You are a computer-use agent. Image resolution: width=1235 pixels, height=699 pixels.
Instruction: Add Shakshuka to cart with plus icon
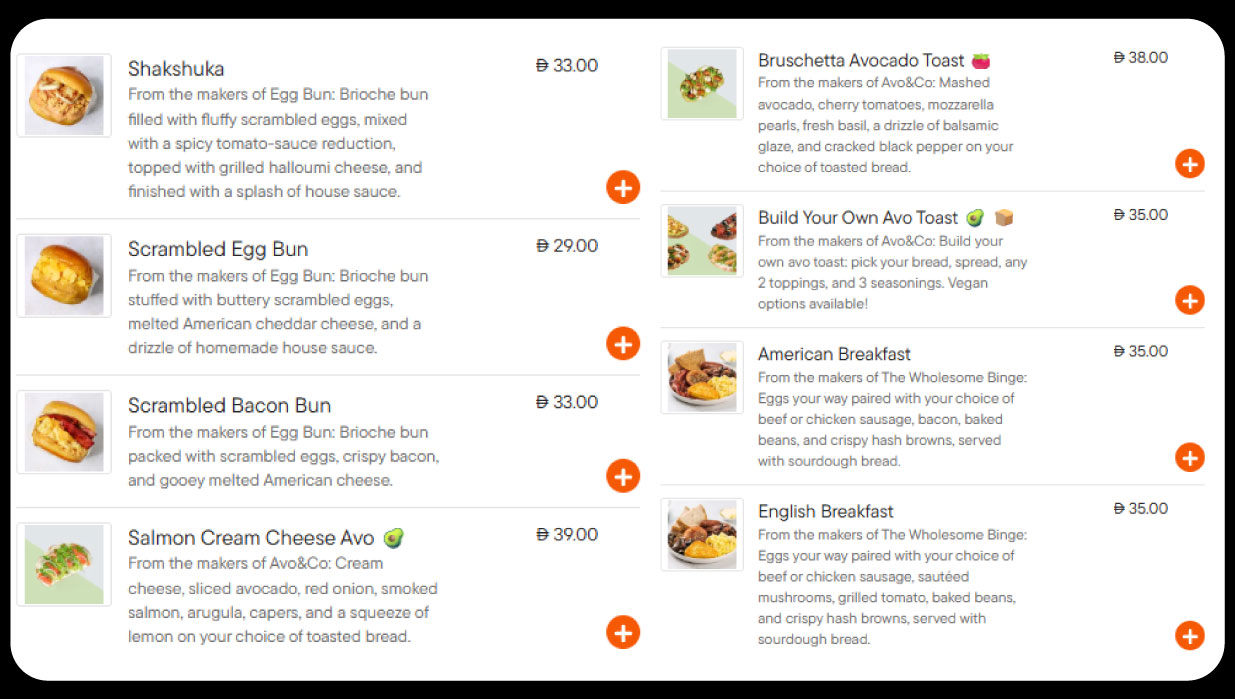tap(622, 187)
